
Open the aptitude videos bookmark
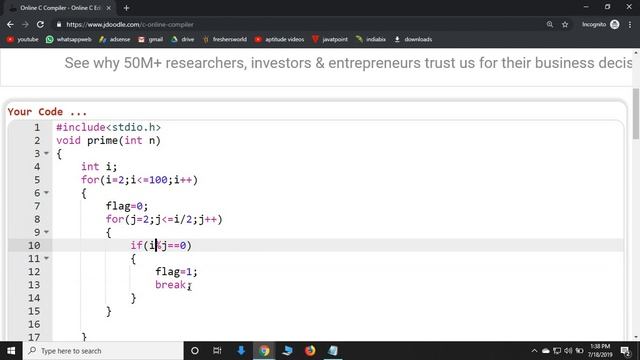tap(280, 39)
